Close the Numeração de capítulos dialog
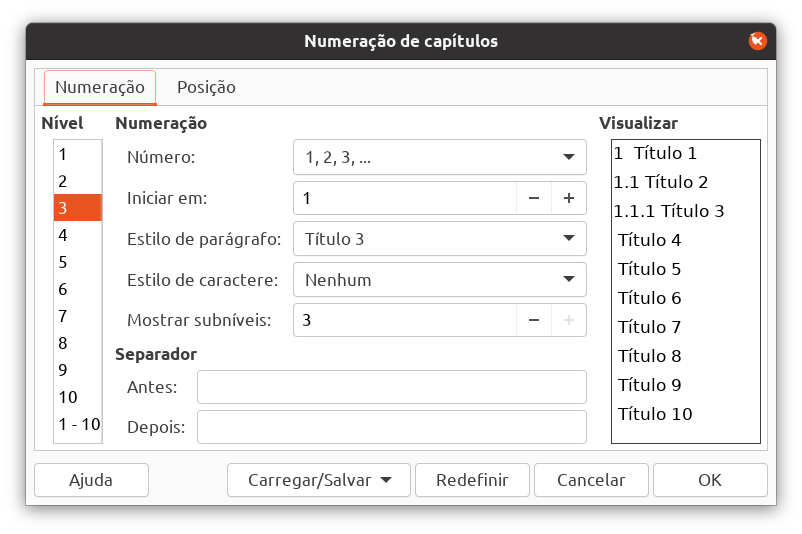Image resolution: width=802 pixels, height=534 pixels. point(757,41)
